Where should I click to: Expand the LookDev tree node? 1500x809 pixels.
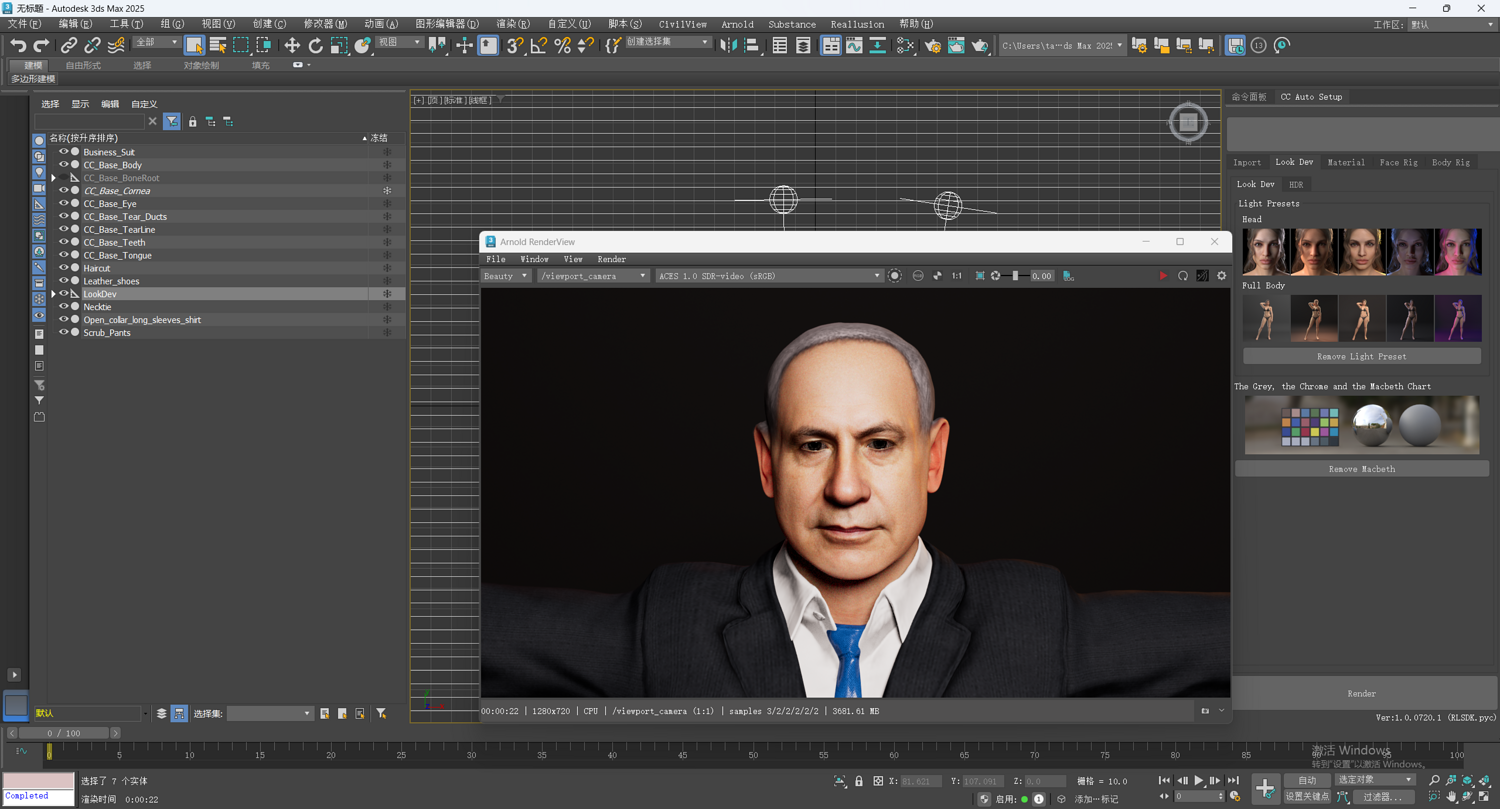(53, 294)
